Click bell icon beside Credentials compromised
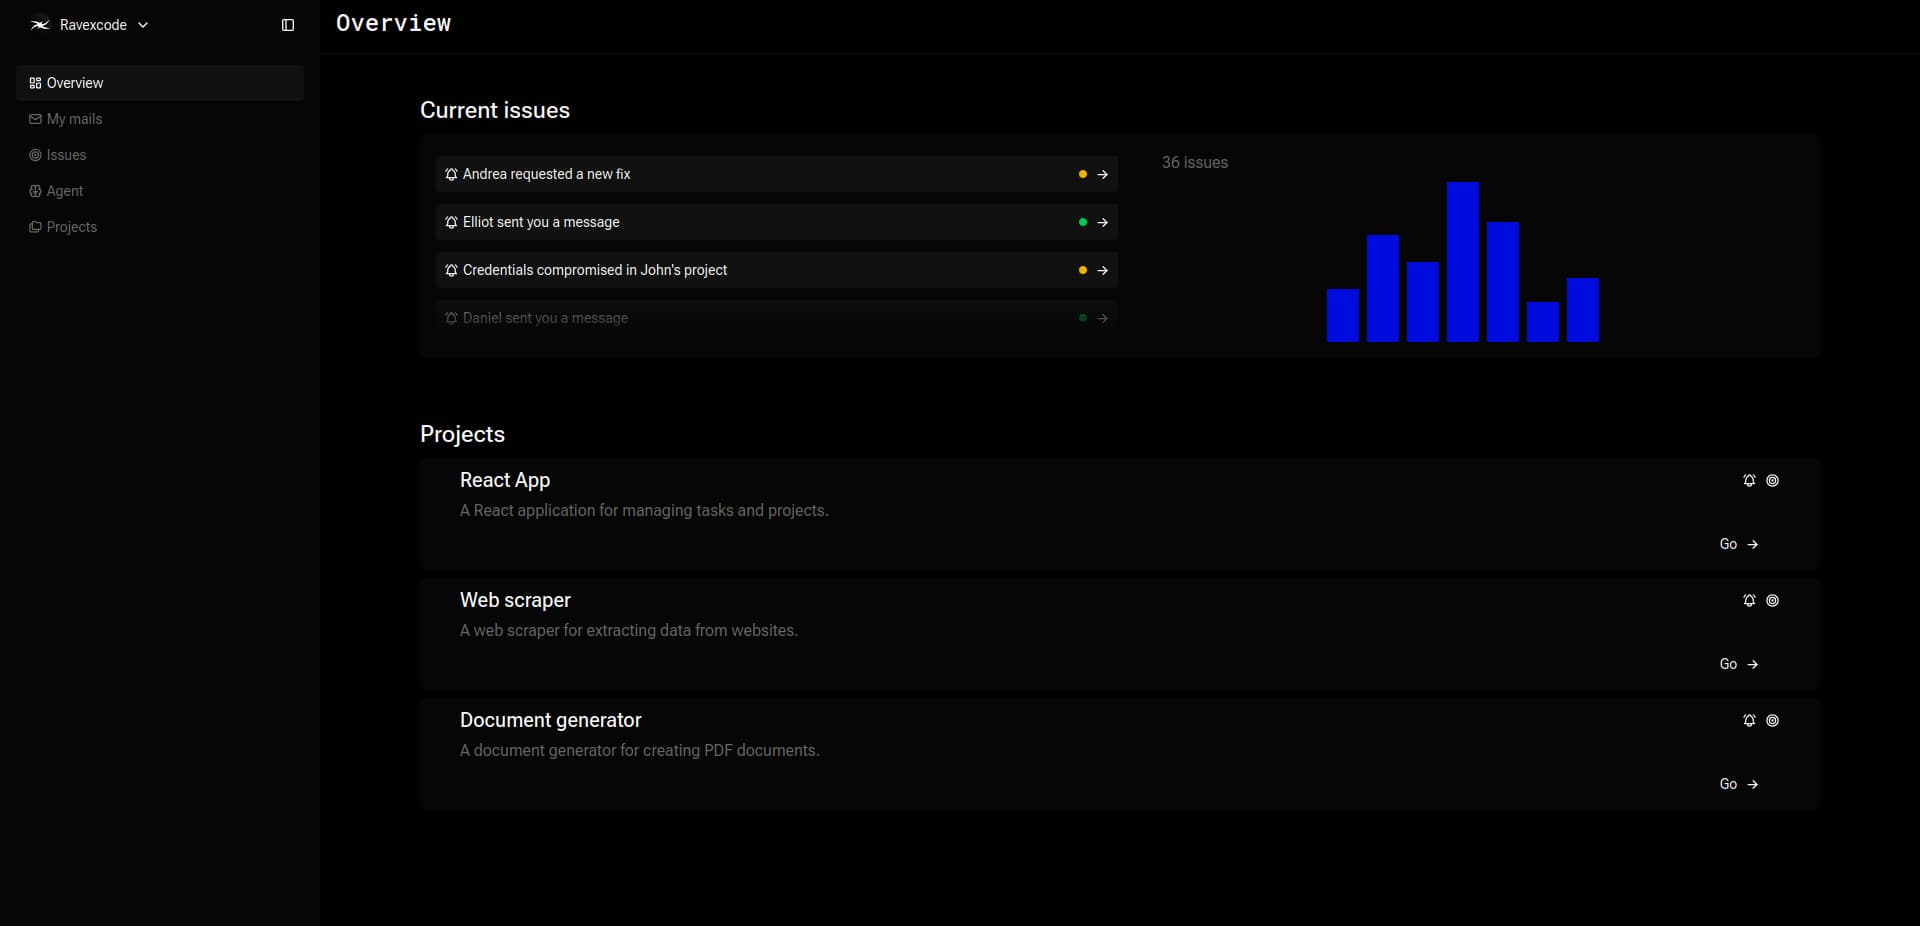1920x926 pixels. 451,270
